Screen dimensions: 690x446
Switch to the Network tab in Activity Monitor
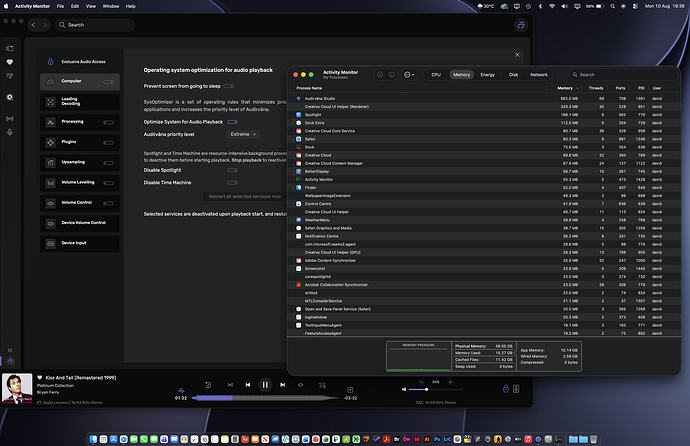539,75
